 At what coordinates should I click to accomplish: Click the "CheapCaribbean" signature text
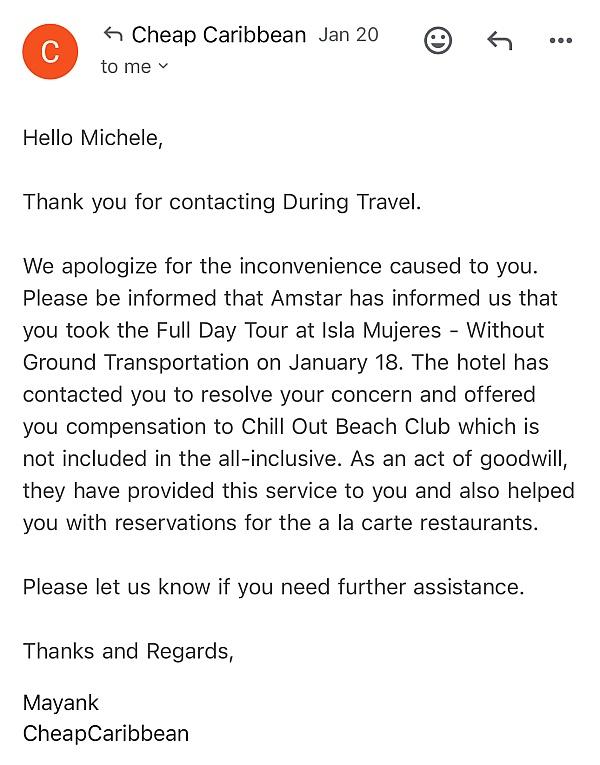[106, 733]
